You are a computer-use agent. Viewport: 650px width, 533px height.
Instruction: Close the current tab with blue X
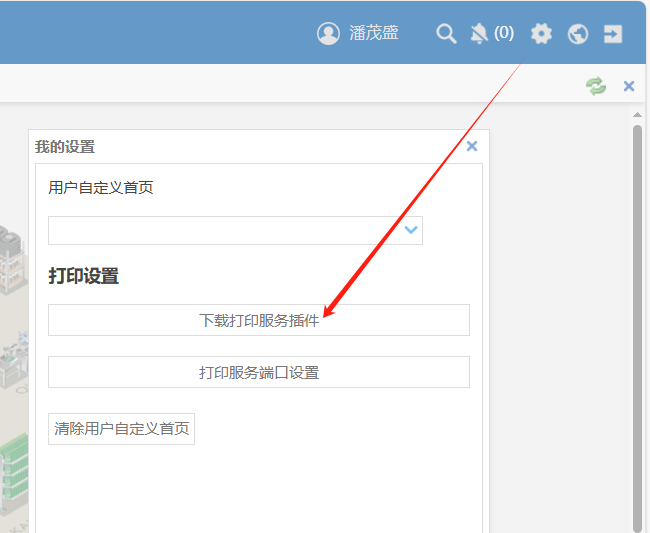pyautogui.click(x=629, y=86)
